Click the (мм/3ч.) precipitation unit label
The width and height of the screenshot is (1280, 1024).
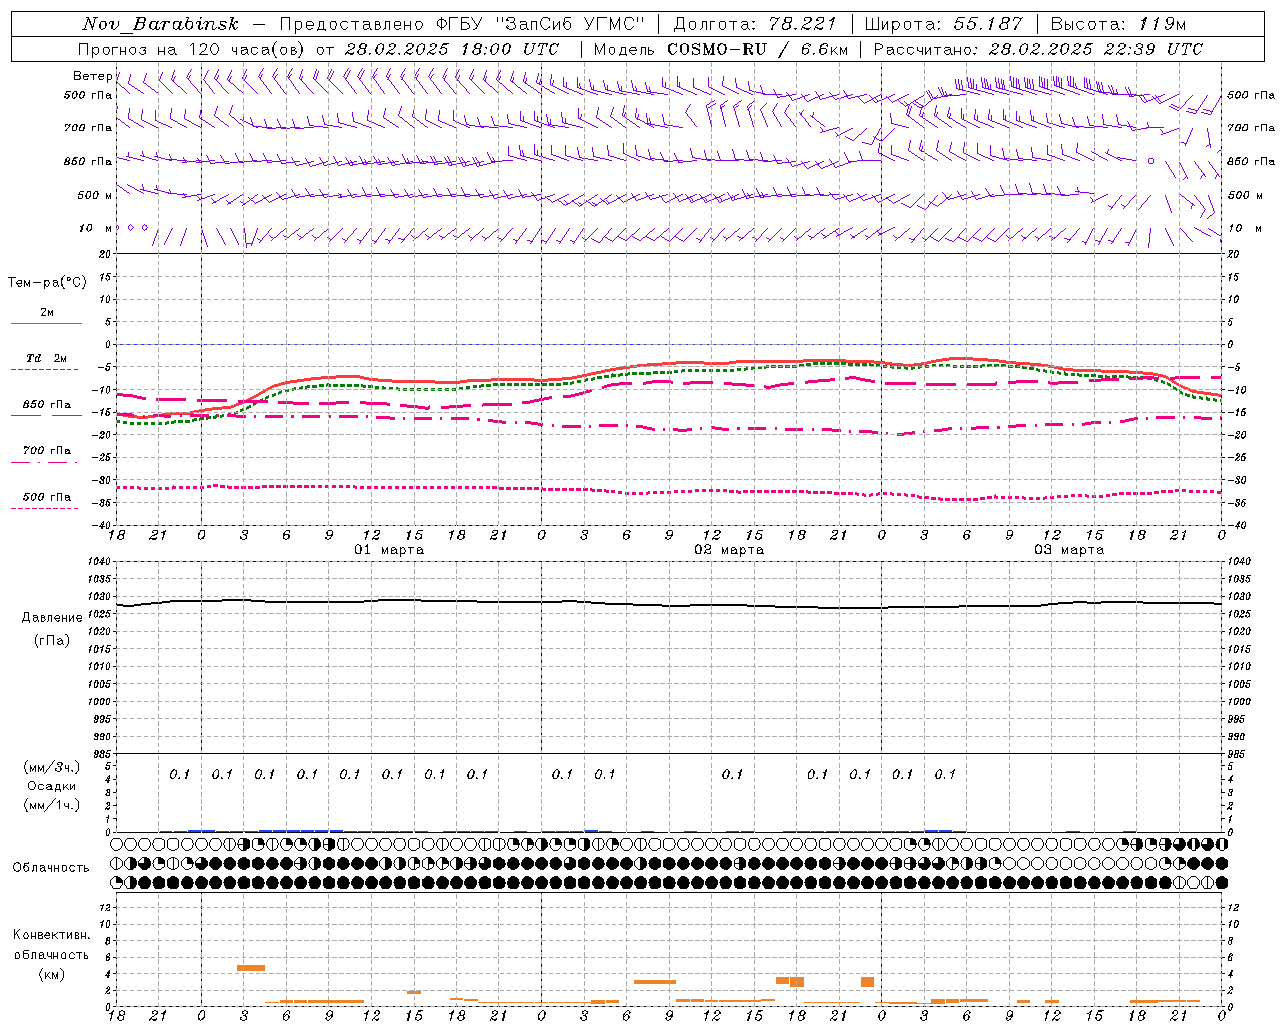tap(52, 767)
